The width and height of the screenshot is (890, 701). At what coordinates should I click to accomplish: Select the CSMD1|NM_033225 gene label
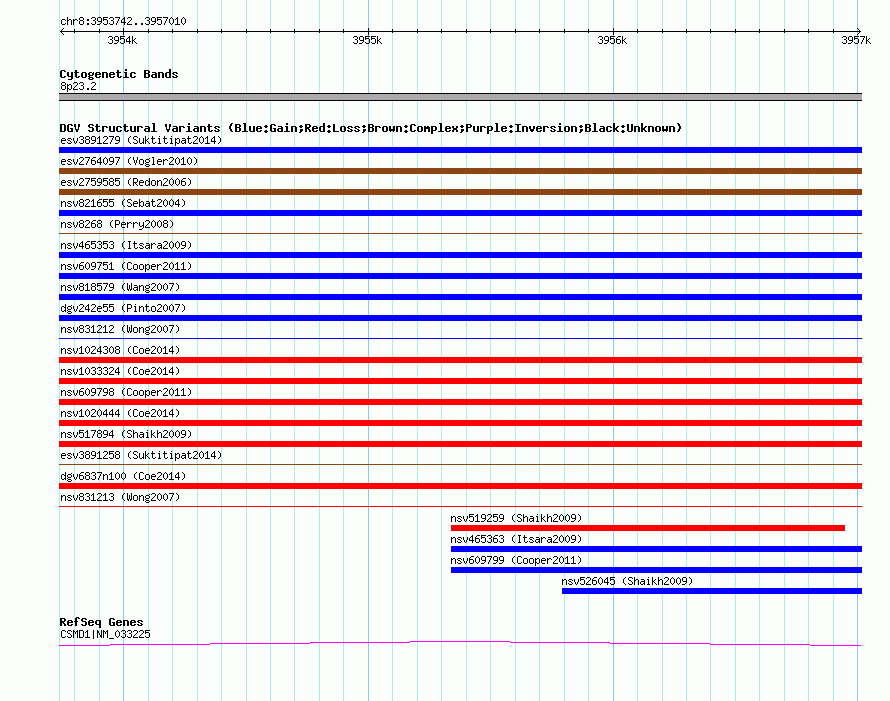[x=105, y=634]
